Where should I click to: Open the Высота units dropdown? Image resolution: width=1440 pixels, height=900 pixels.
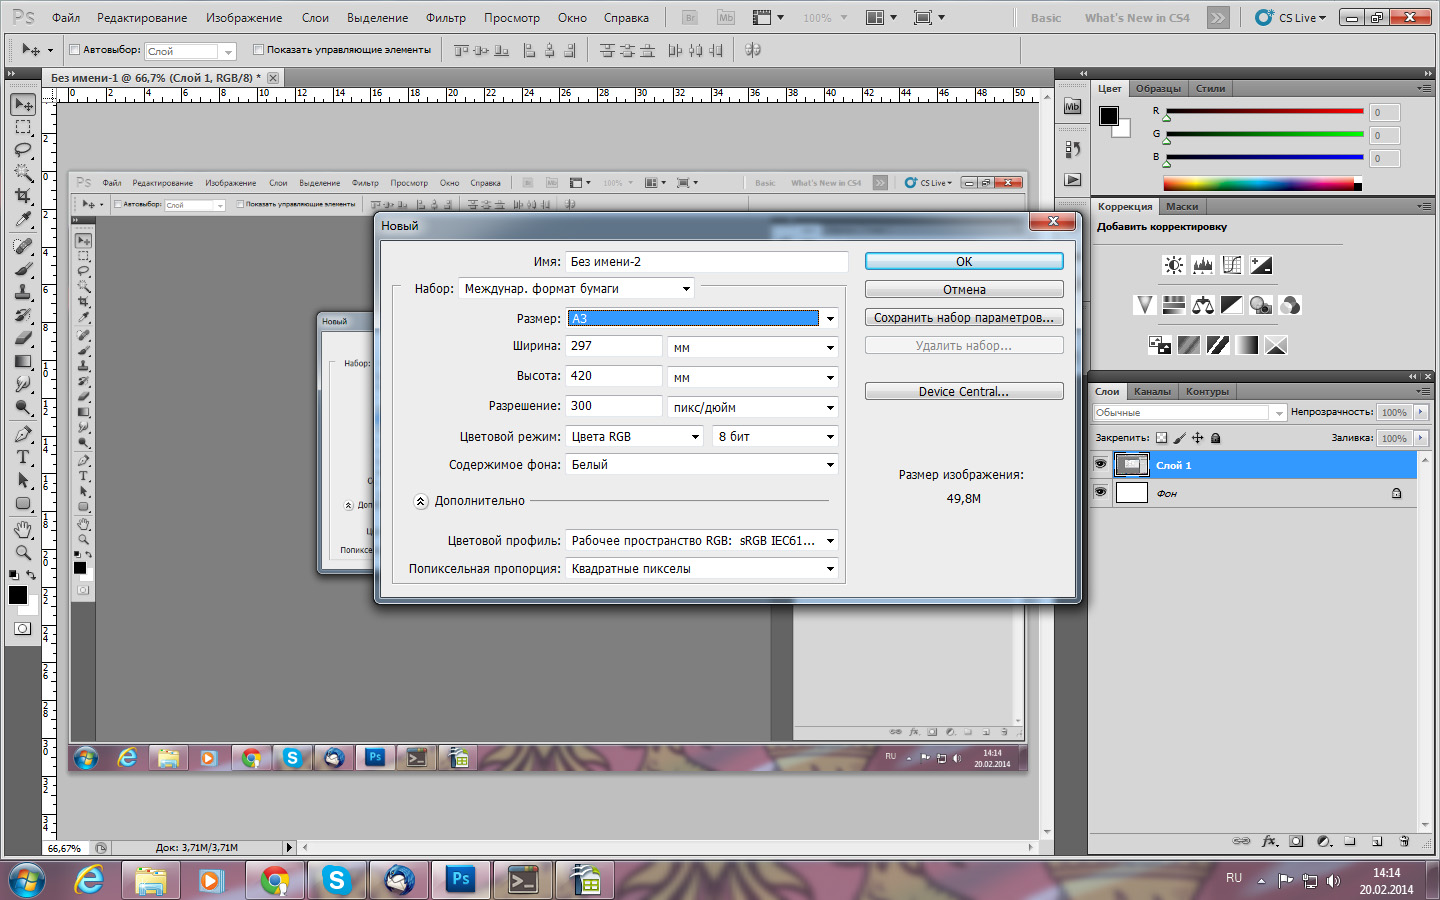[753, 377]
